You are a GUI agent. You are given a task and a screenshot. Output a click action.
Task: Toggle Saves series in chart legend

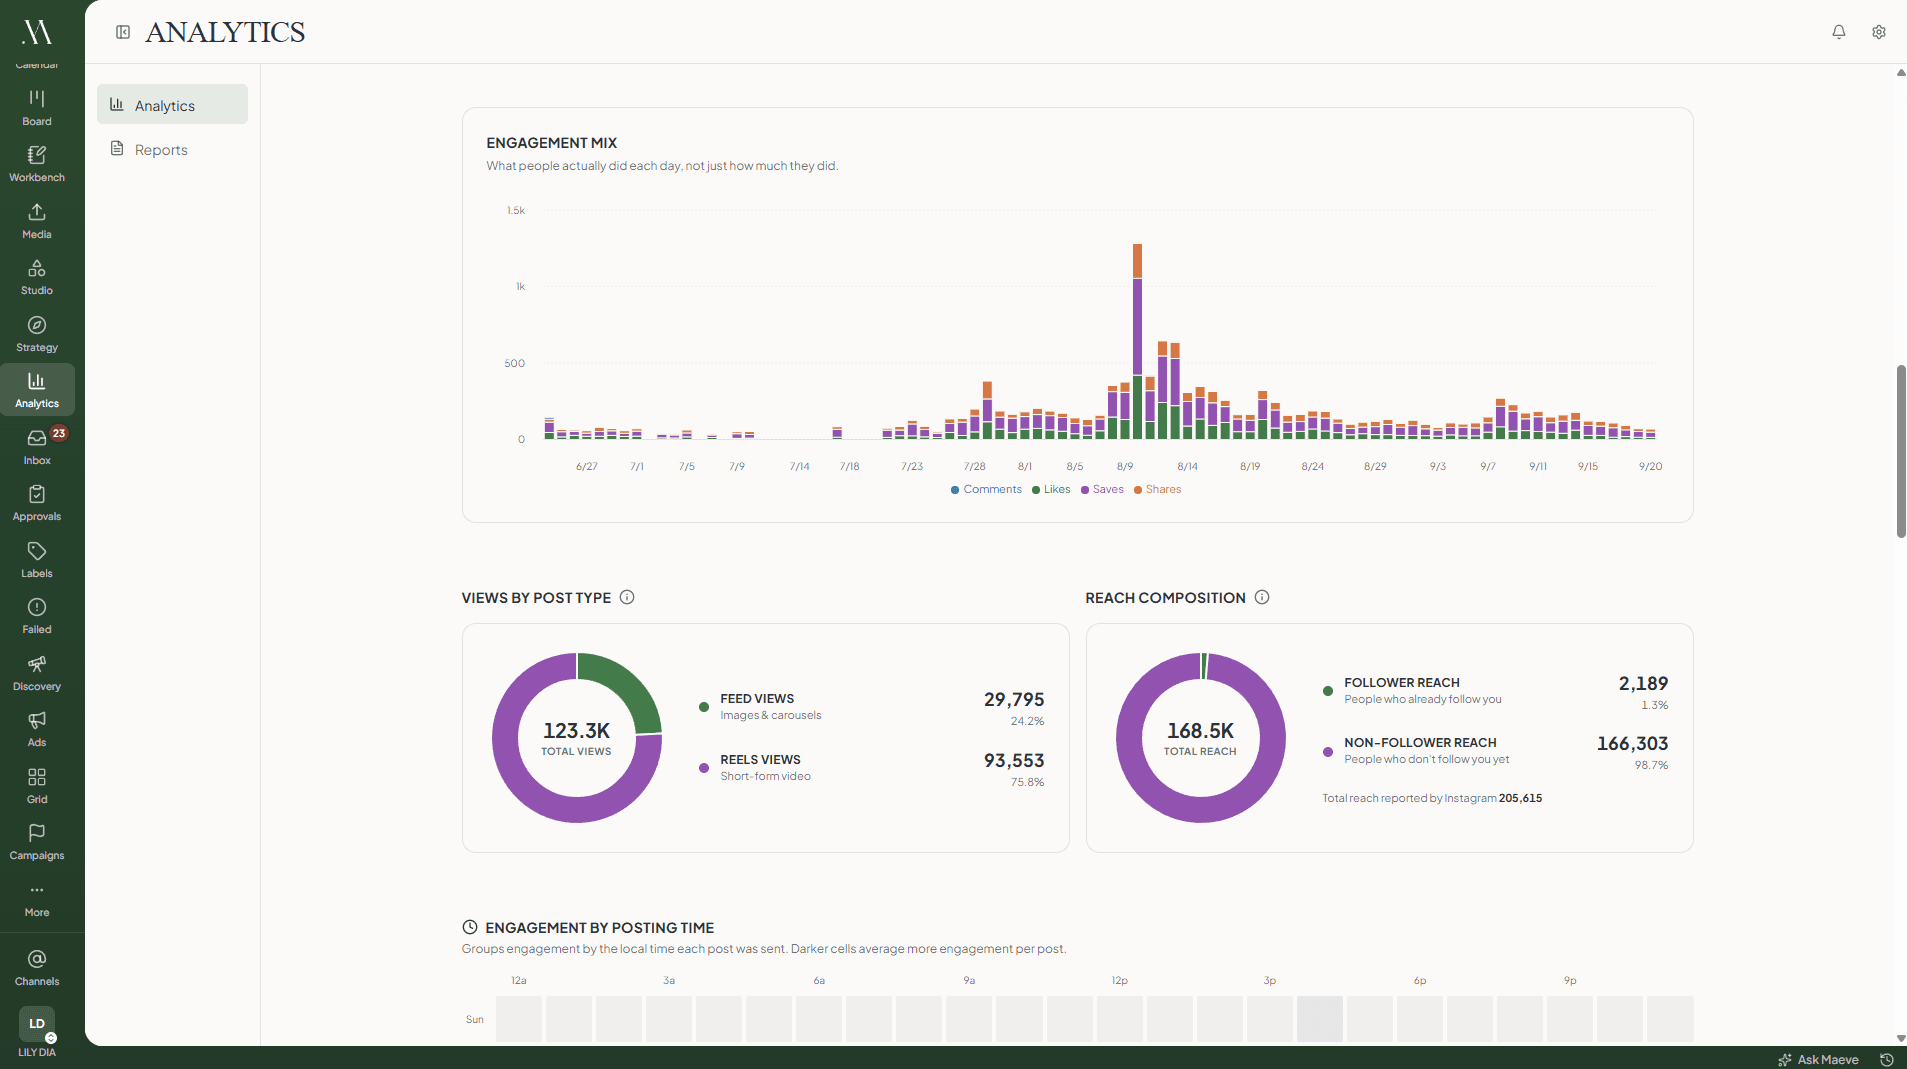pos(1102,489)
